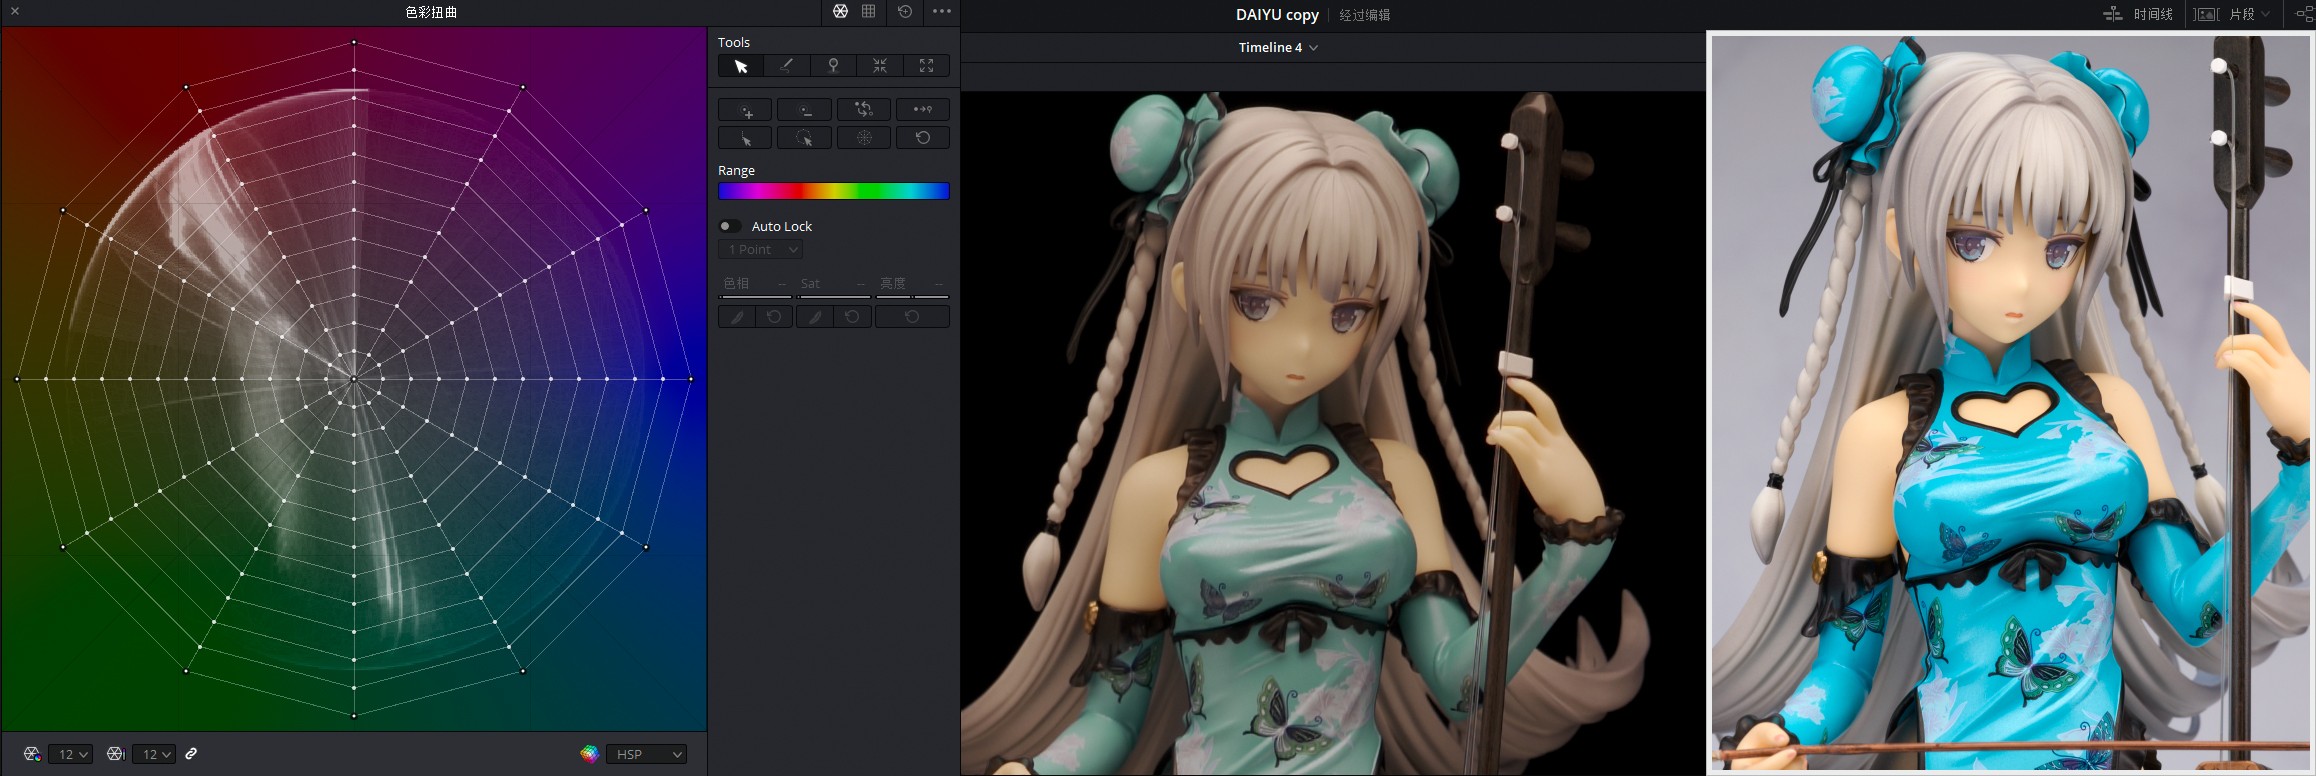This screenshot has width=2316, height=776.
Task: Click the Sat smooth brush icon
Action: pos(815,317)
